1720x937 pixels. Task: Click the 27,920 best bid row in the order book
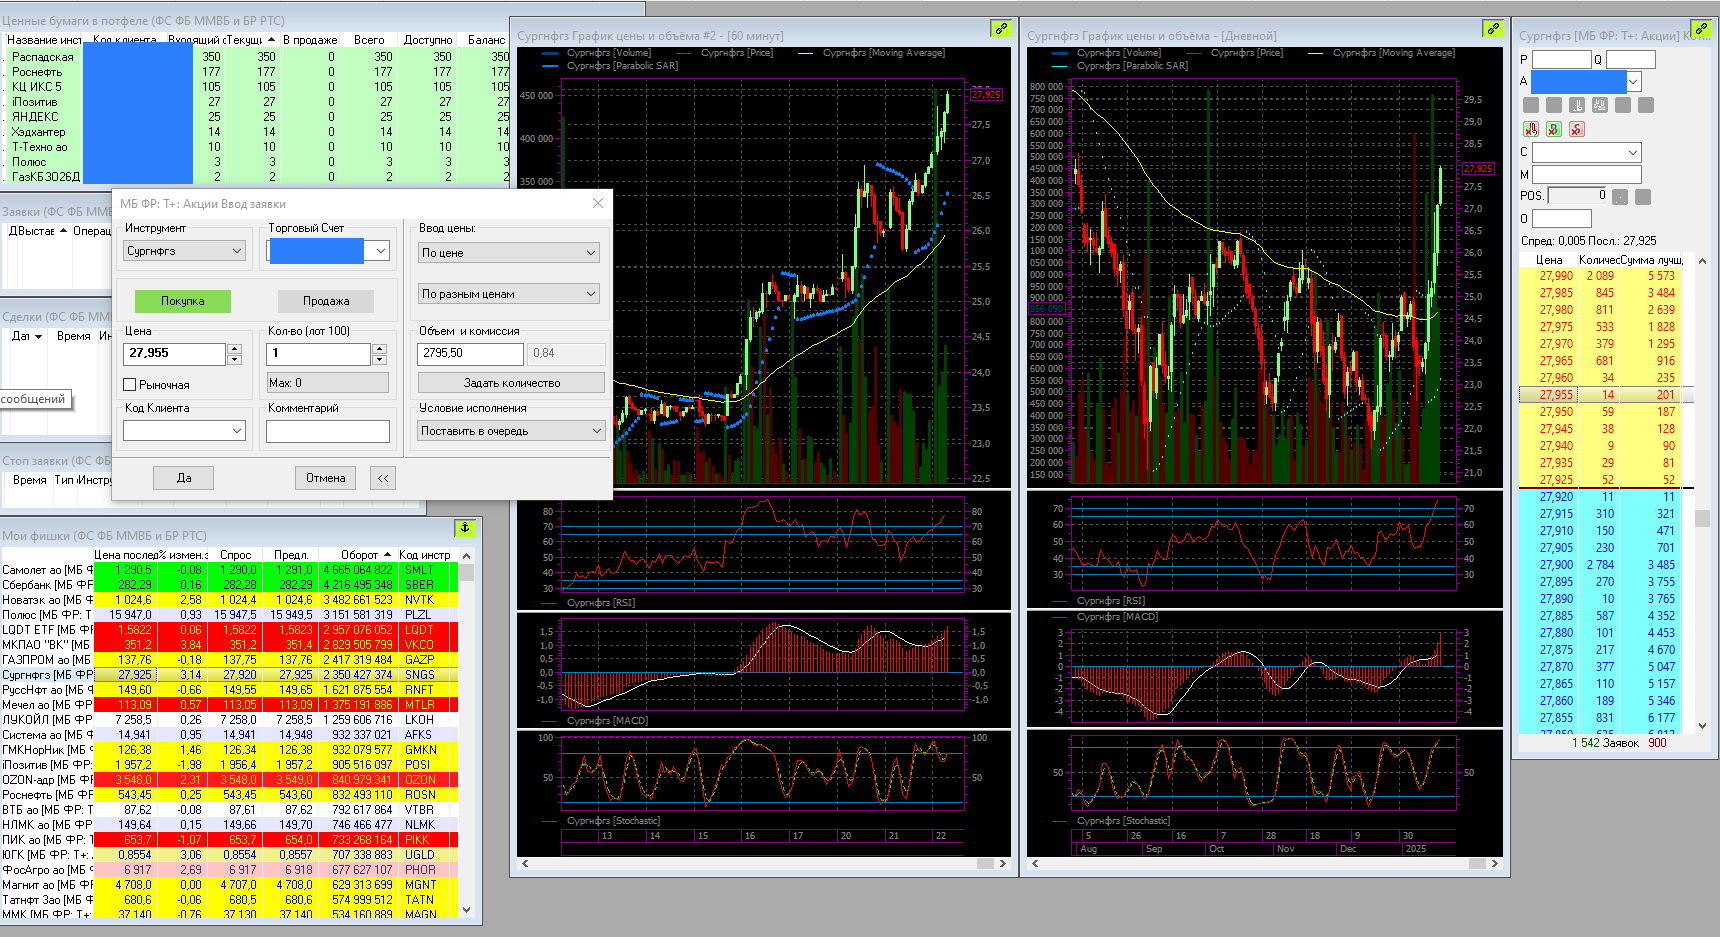pyautogui.click(x=1600, y=497)
